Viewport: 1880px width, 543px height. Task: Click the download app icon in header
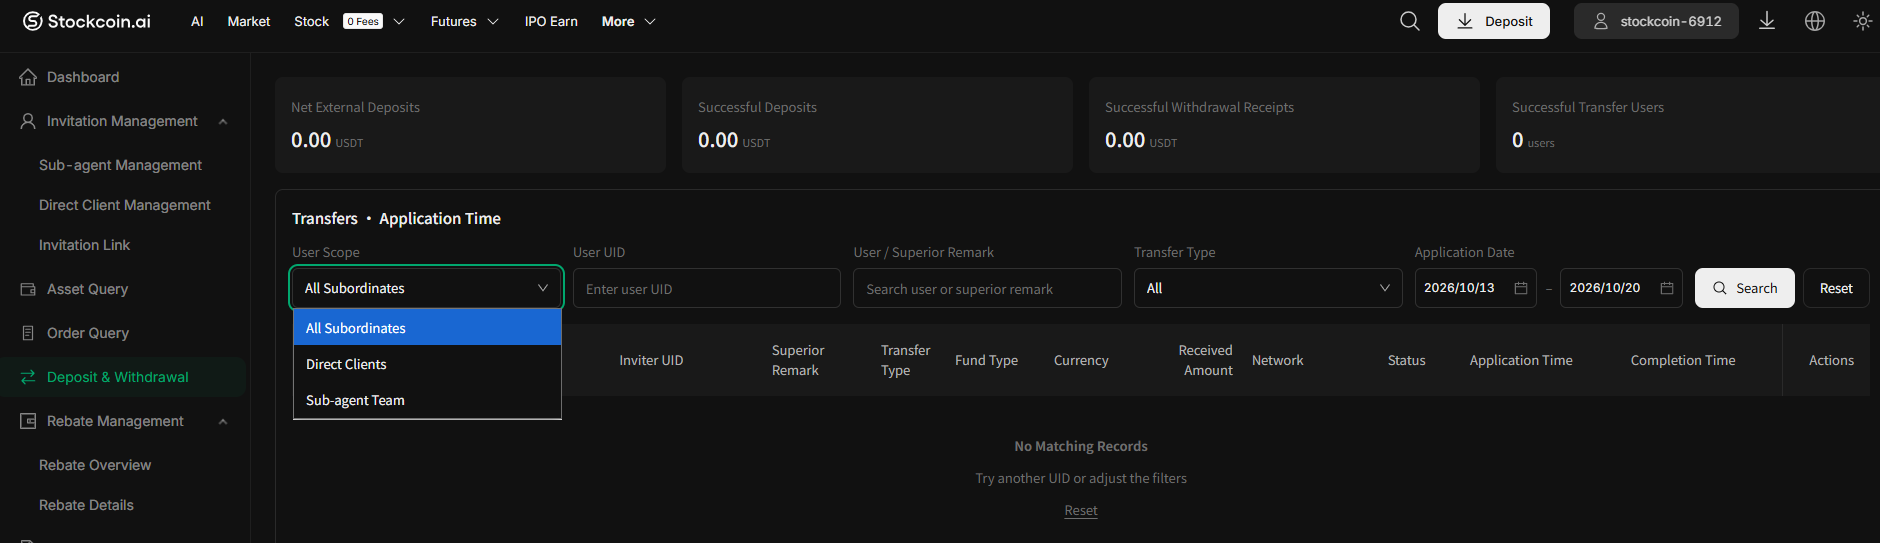pyautogui.click(x=1767, y=21)
